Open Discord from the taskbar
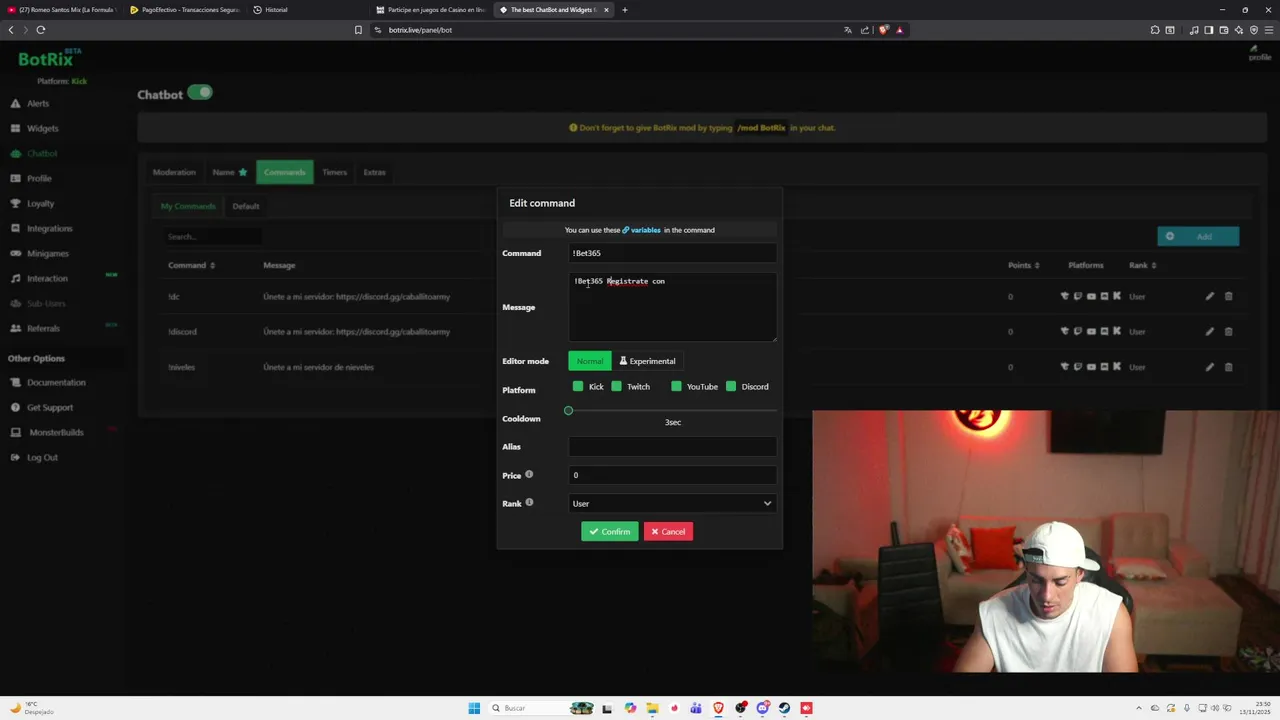This screenshot has width=1280, height=720. (x=762, y=708)
